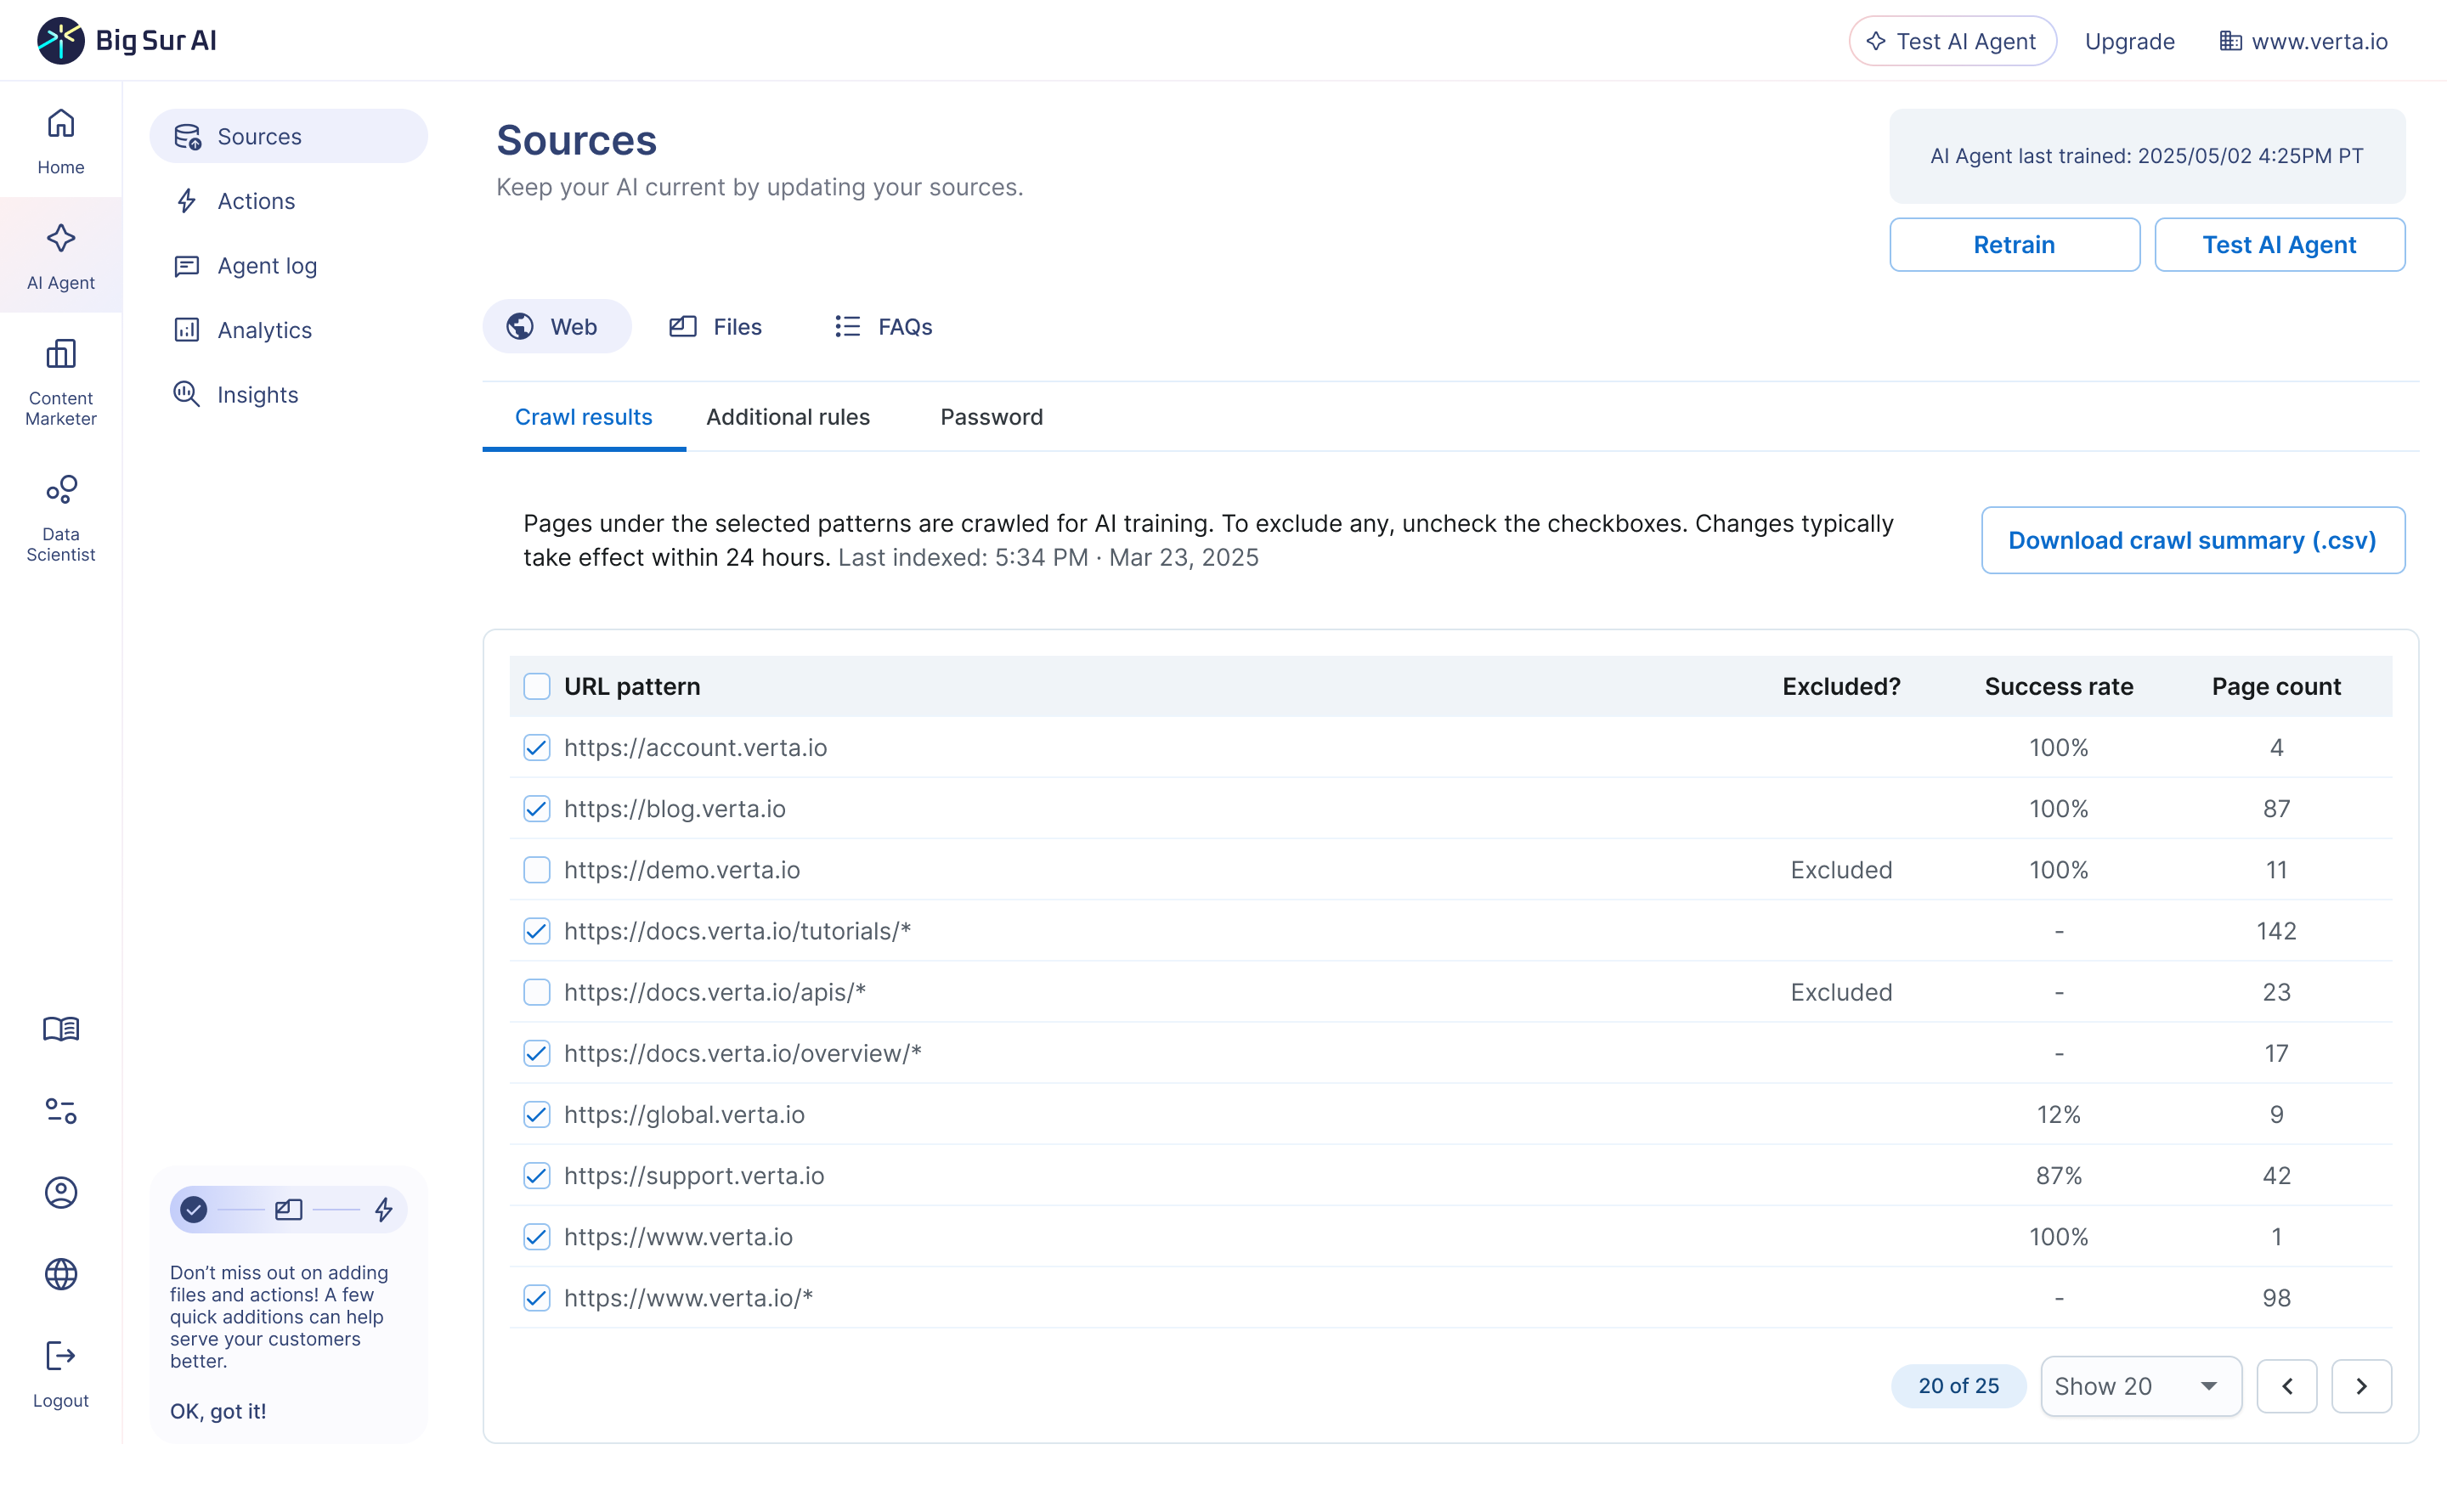
Task: Download crawl summary csv
Action: click(x=2192, y=540)
